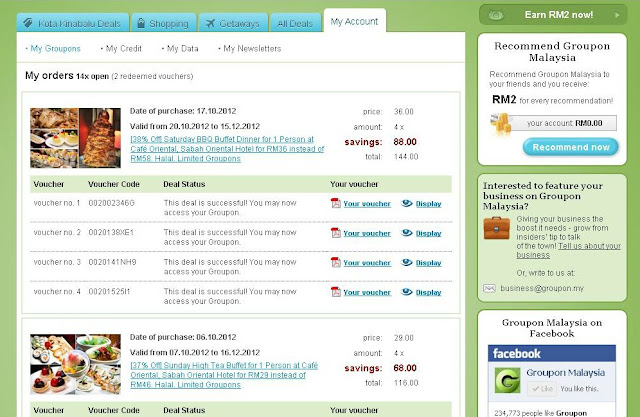
Task: Click the tag icon on Kota Kinabalu Deals
Action: [28, 23]
